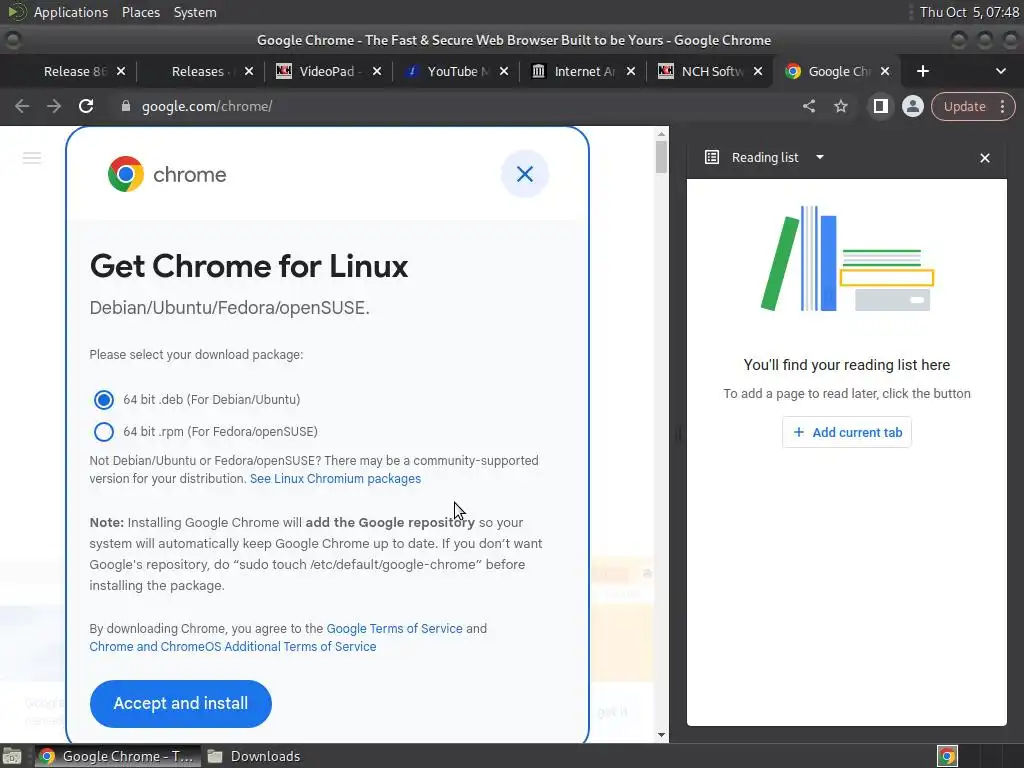Reload the current page

click(86, 106)
